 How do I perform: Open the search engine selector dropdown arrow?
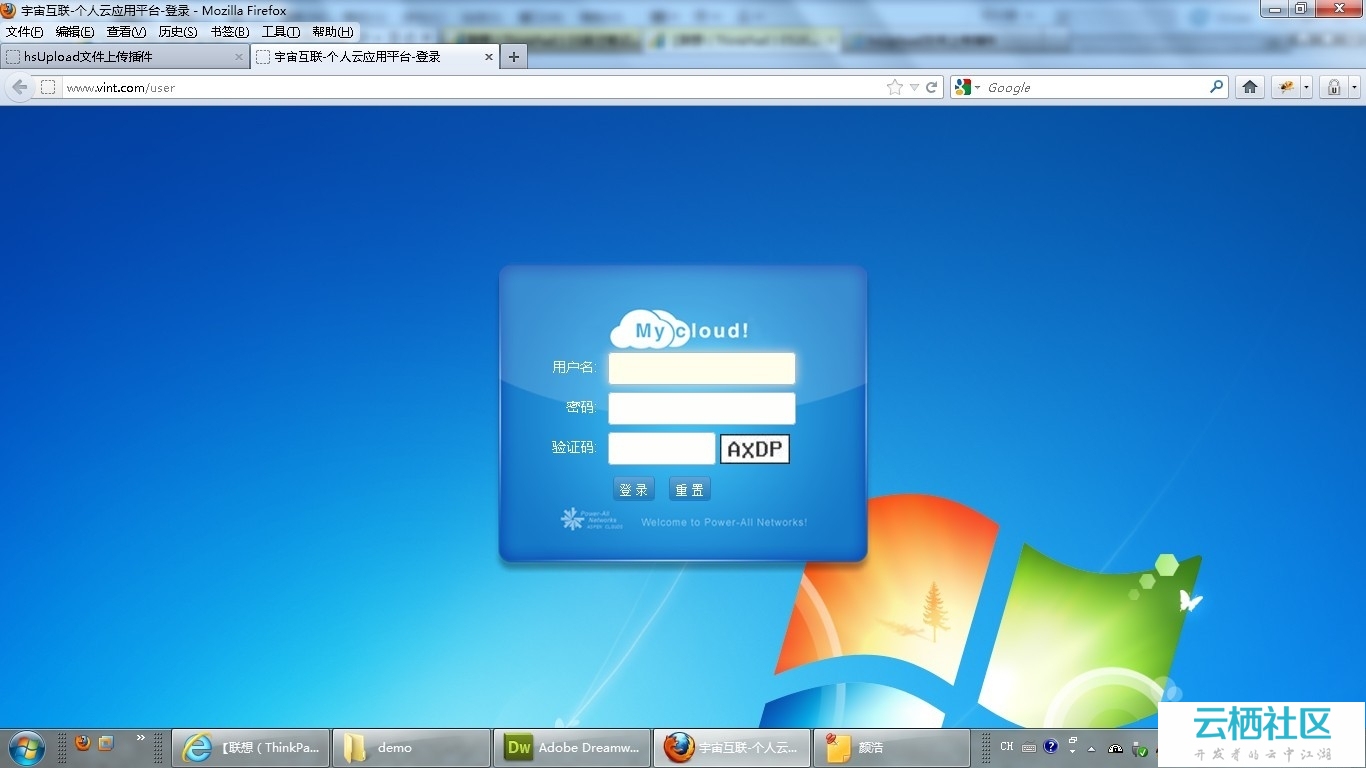click(977, 87)
